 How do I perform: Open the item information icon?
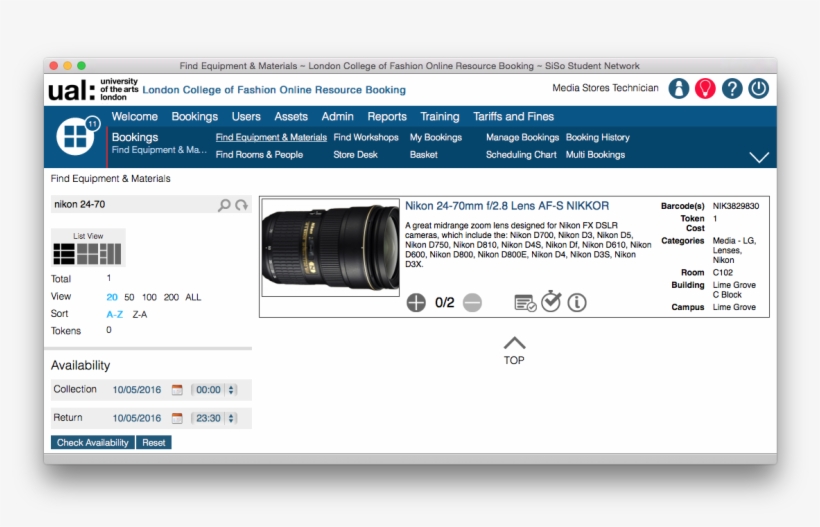click(x=577, y=302)
